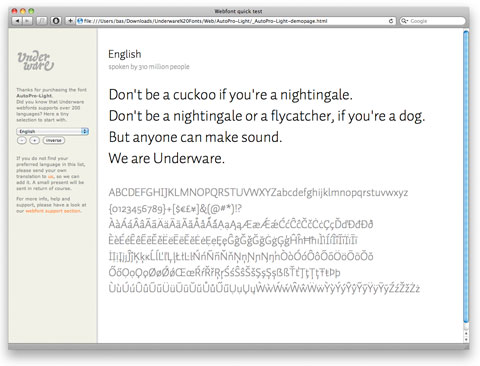480x366 pixels.
Task: Open the webfont support section link
Action: tap(53, 211)
